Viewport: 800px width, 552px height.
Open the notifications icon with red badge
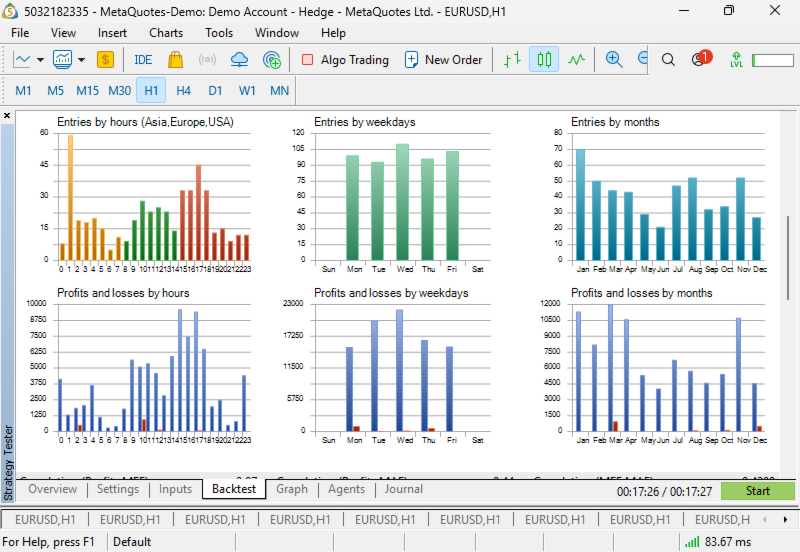click(x=700, y=60)
